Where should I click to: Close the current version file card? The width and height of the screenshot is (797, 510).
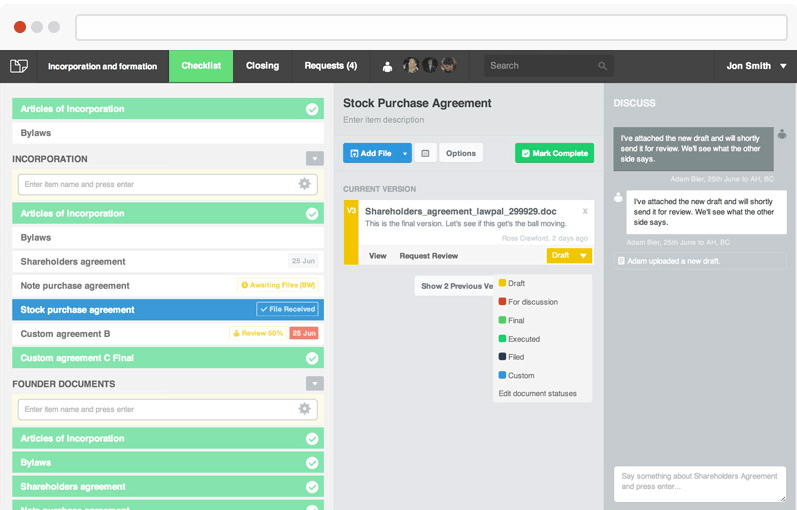coord(585,211)
